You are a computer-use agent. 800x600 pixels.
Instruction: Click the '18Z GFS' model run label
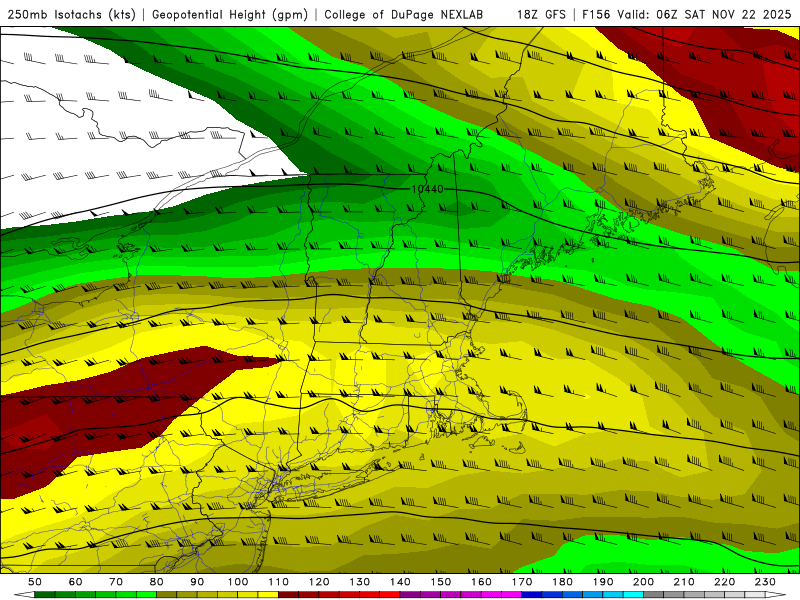[541, 14]
